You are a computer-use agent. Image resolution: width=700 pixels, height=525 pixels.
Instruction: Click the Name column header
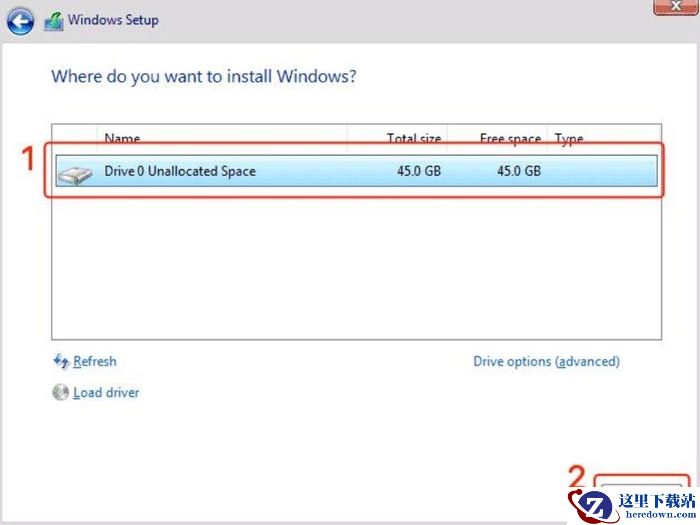[222, 138]
